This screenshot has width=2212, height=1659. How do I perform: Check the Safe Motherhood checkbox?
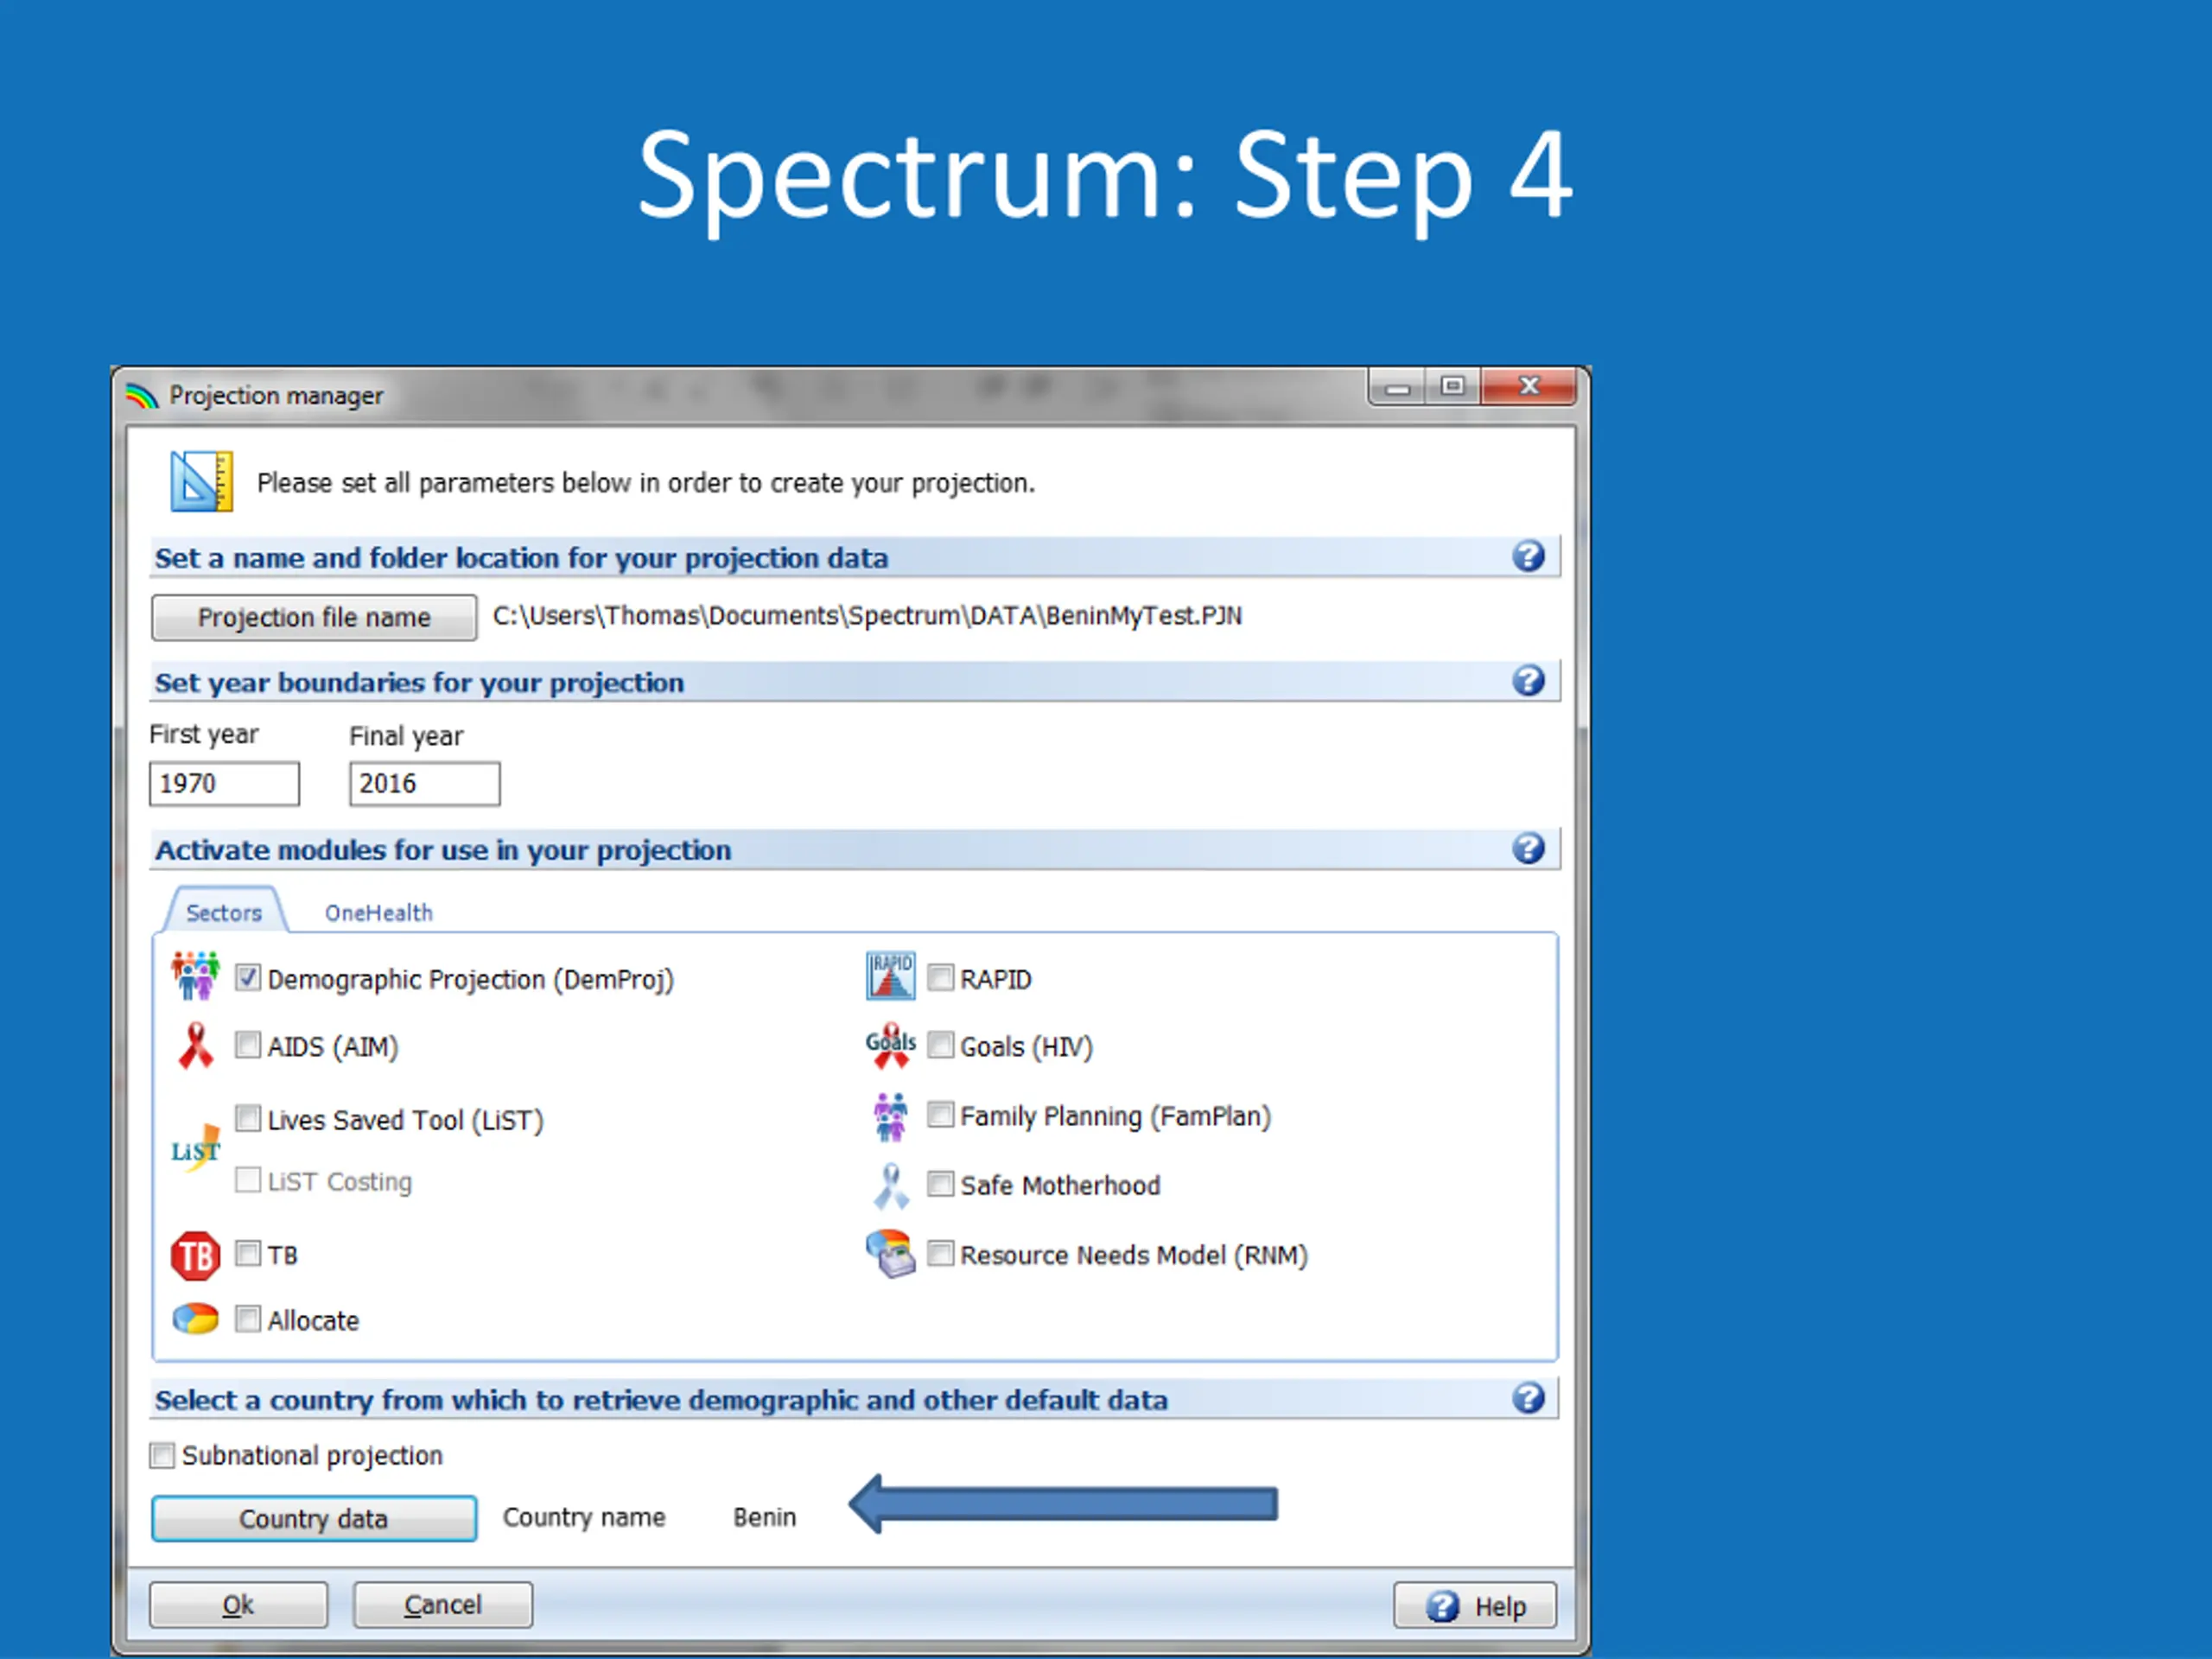(x=940, y=1184)
